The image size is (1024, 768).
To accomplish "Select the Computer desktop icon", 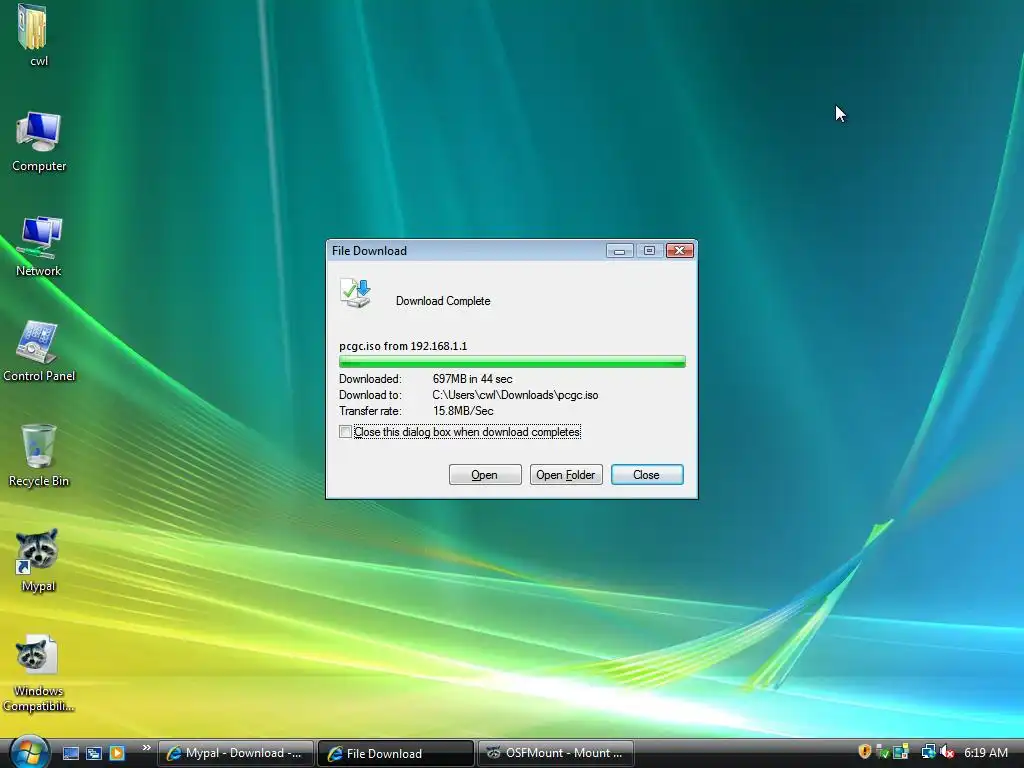I will tap(39, 133).
